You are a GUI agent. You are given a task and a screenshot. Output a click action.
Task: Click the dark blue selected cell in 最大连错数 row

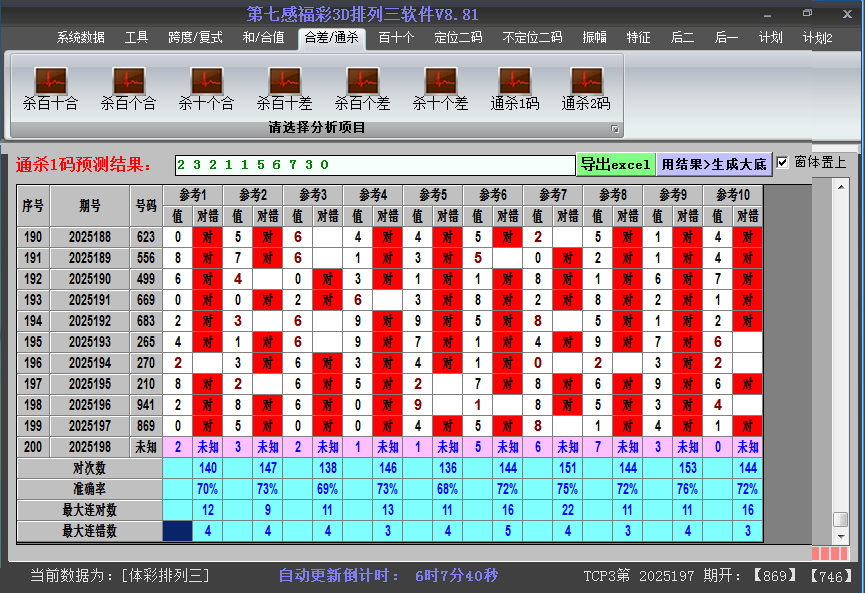[178, 531]
